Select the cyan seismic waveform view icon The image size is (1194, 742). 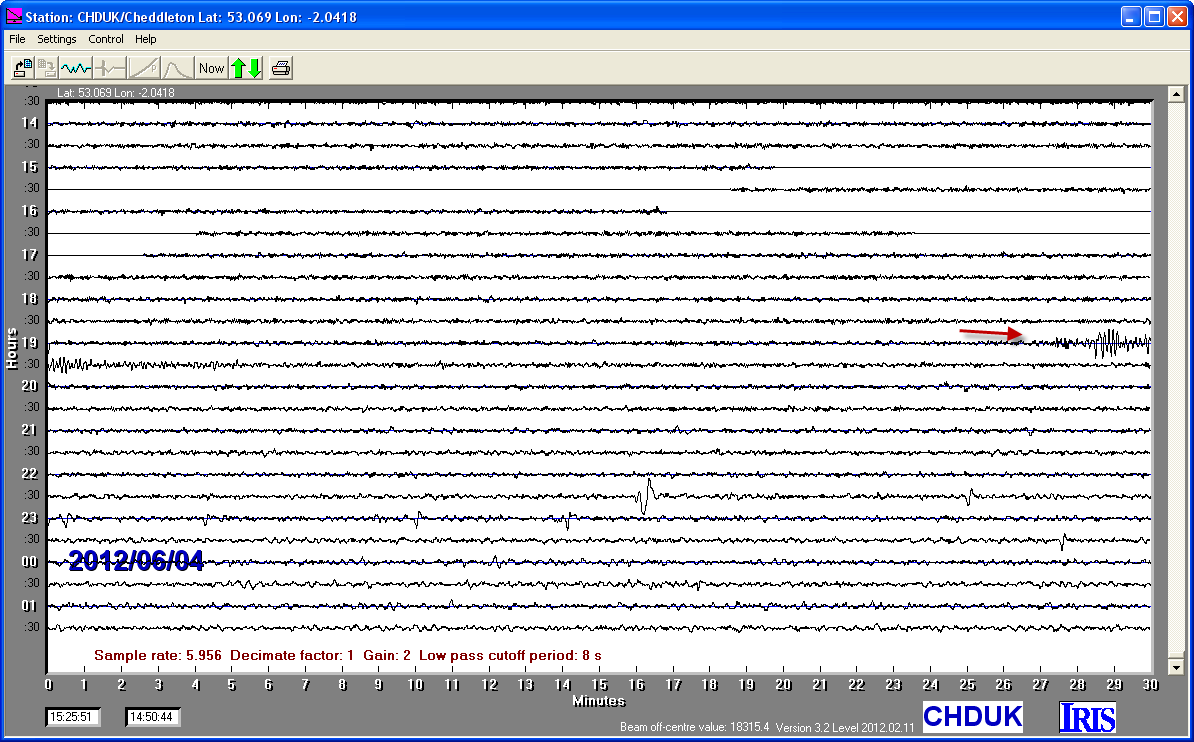pyautogui.click(x=76, y=69)
